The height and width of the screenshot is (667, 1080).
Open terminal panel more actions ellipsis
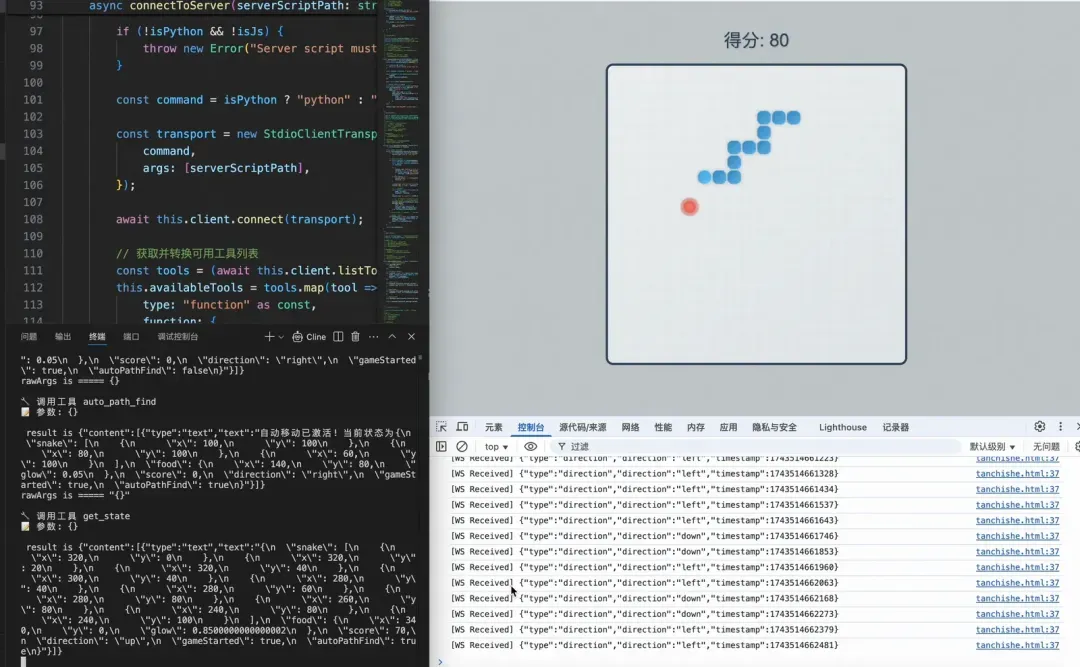coord(373,336)
